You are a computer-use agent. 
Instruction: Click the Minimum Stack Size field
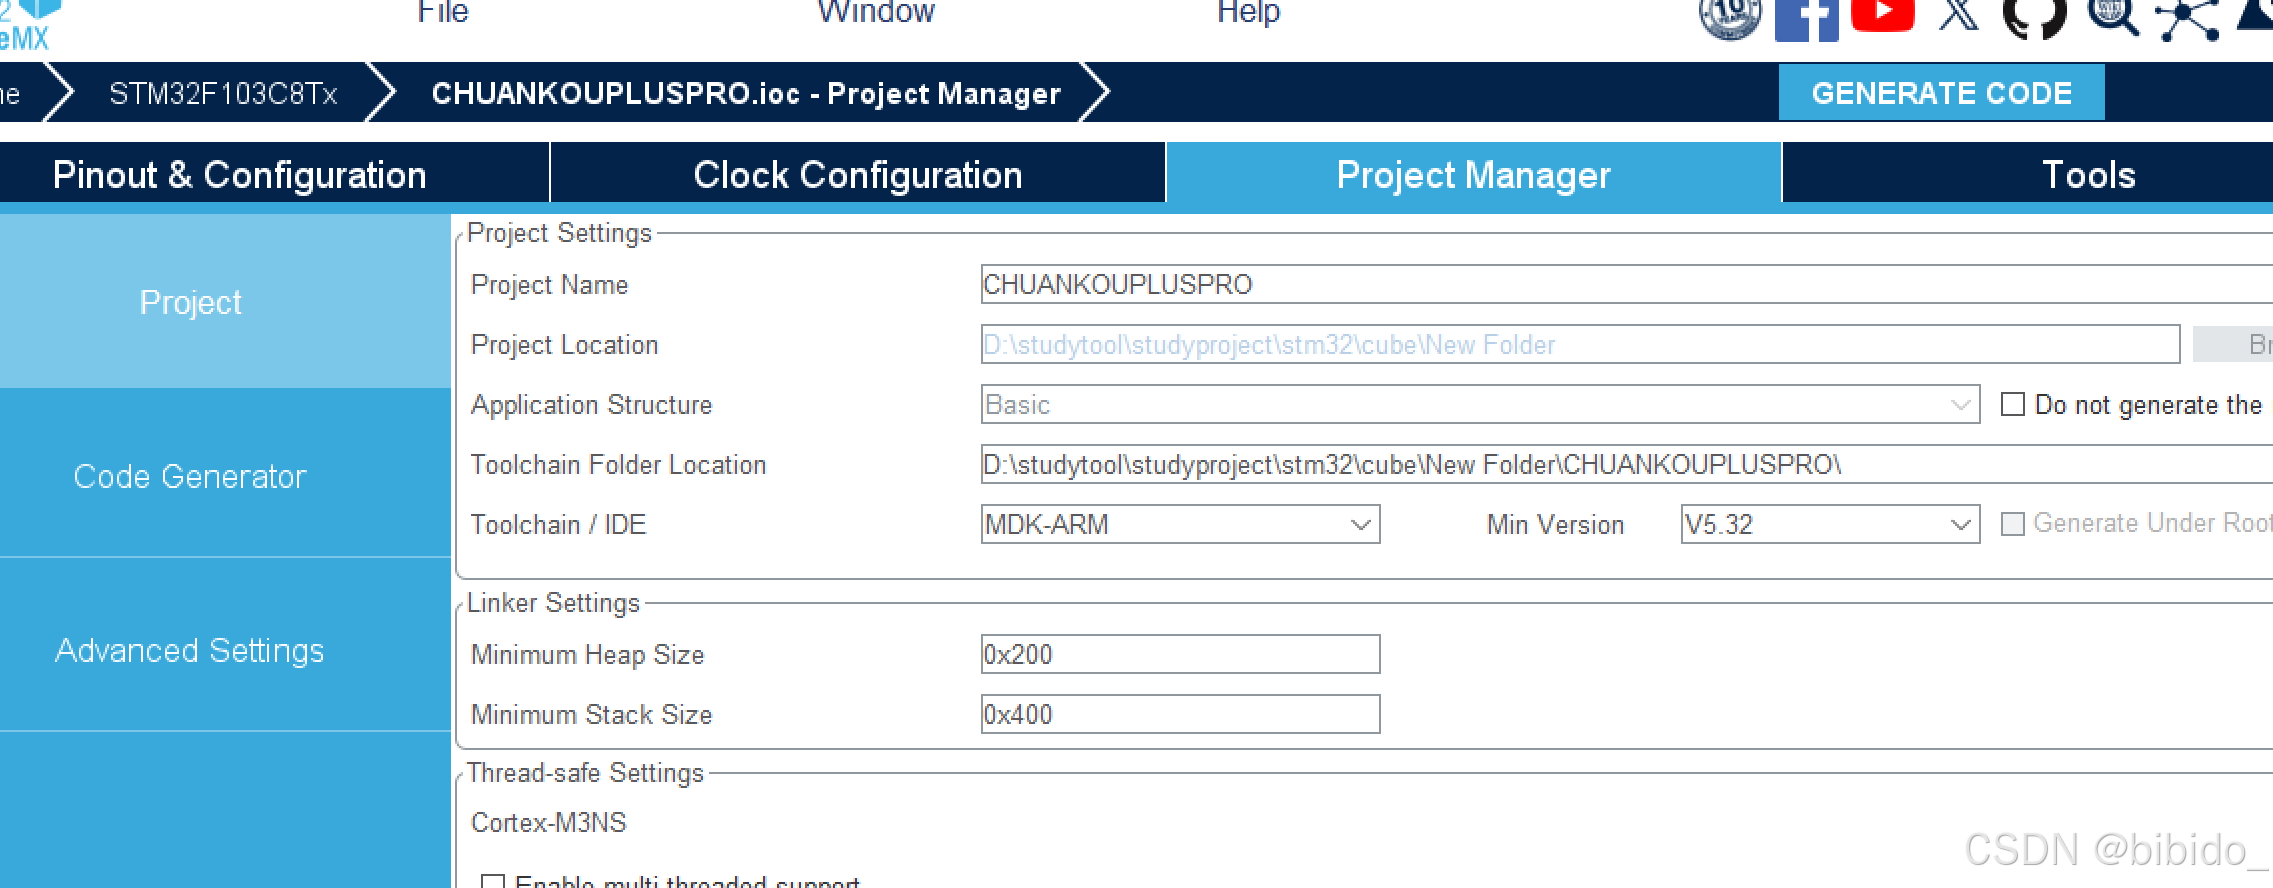pyautogui.click(x=1180, y=714)
